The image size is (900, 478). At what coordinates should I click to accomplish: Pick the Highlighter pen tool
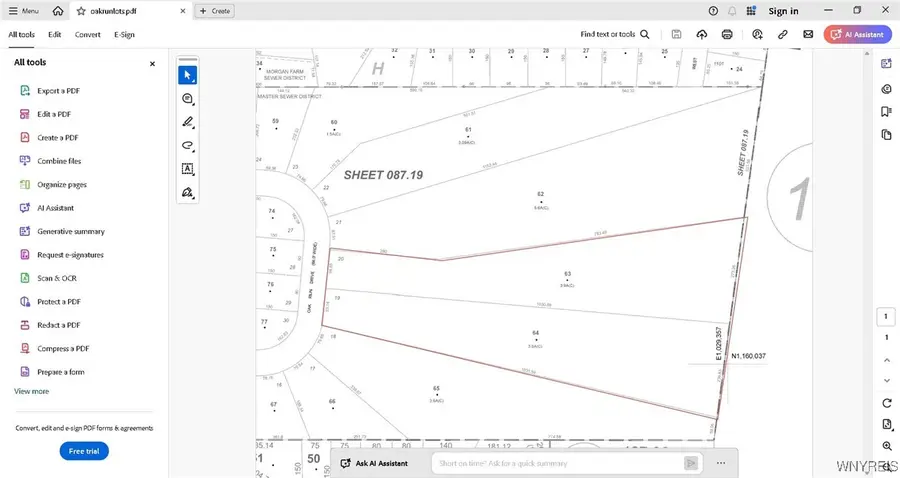[x=187, y=122]
